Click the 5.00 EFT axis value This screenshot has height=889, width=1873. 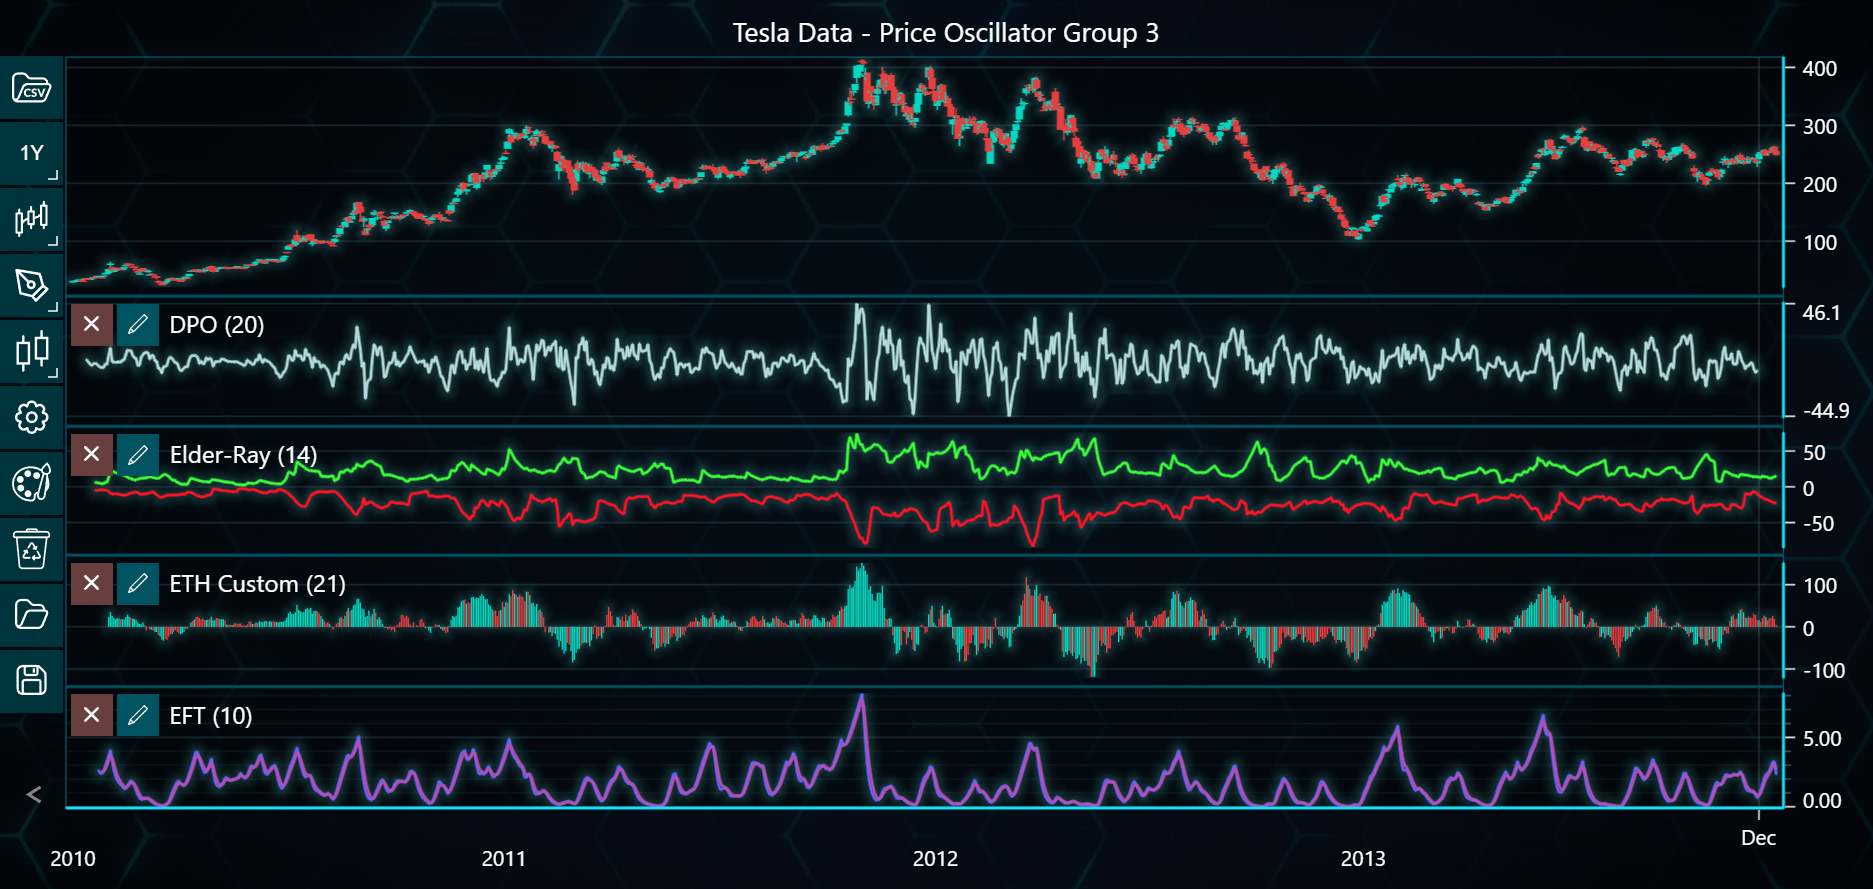1822,739
